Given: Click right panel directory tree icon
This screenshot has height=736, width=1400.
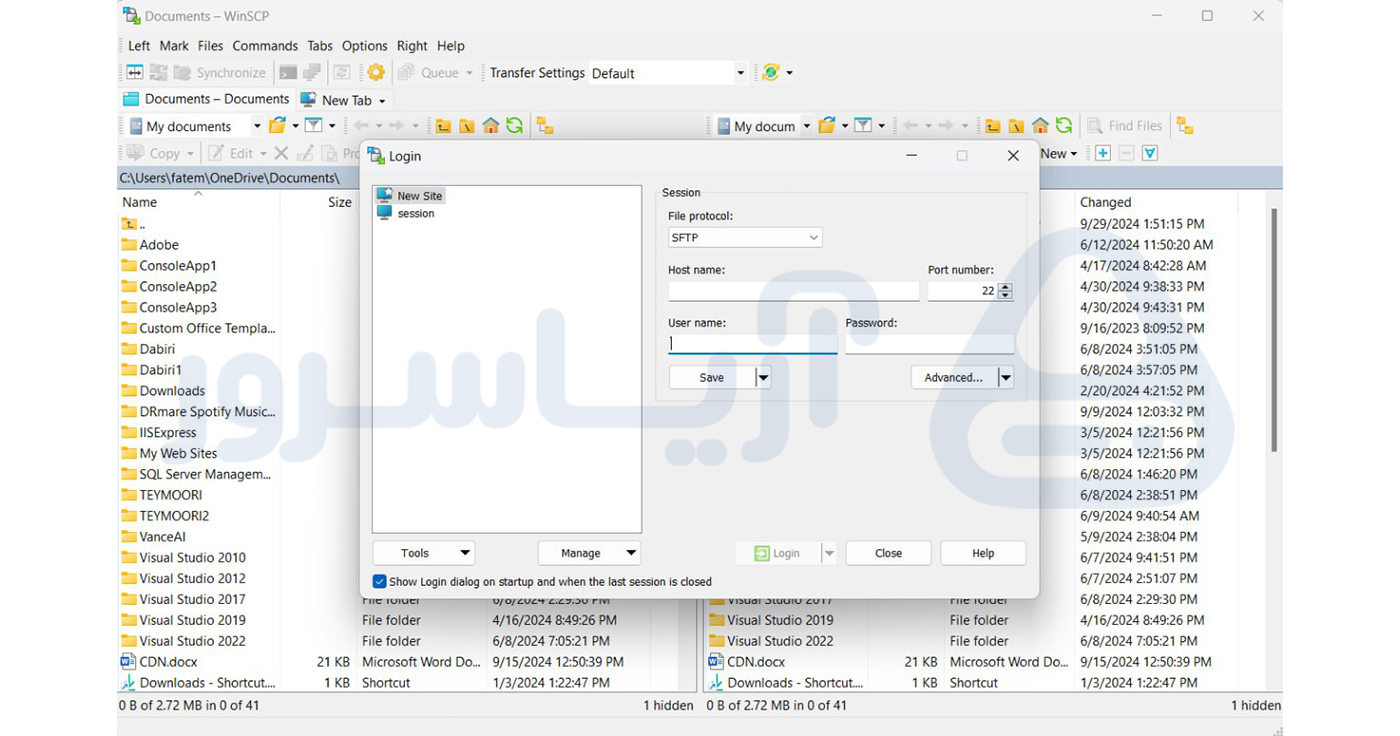Looking at the screenshot, I should (x=1185, y=125).
